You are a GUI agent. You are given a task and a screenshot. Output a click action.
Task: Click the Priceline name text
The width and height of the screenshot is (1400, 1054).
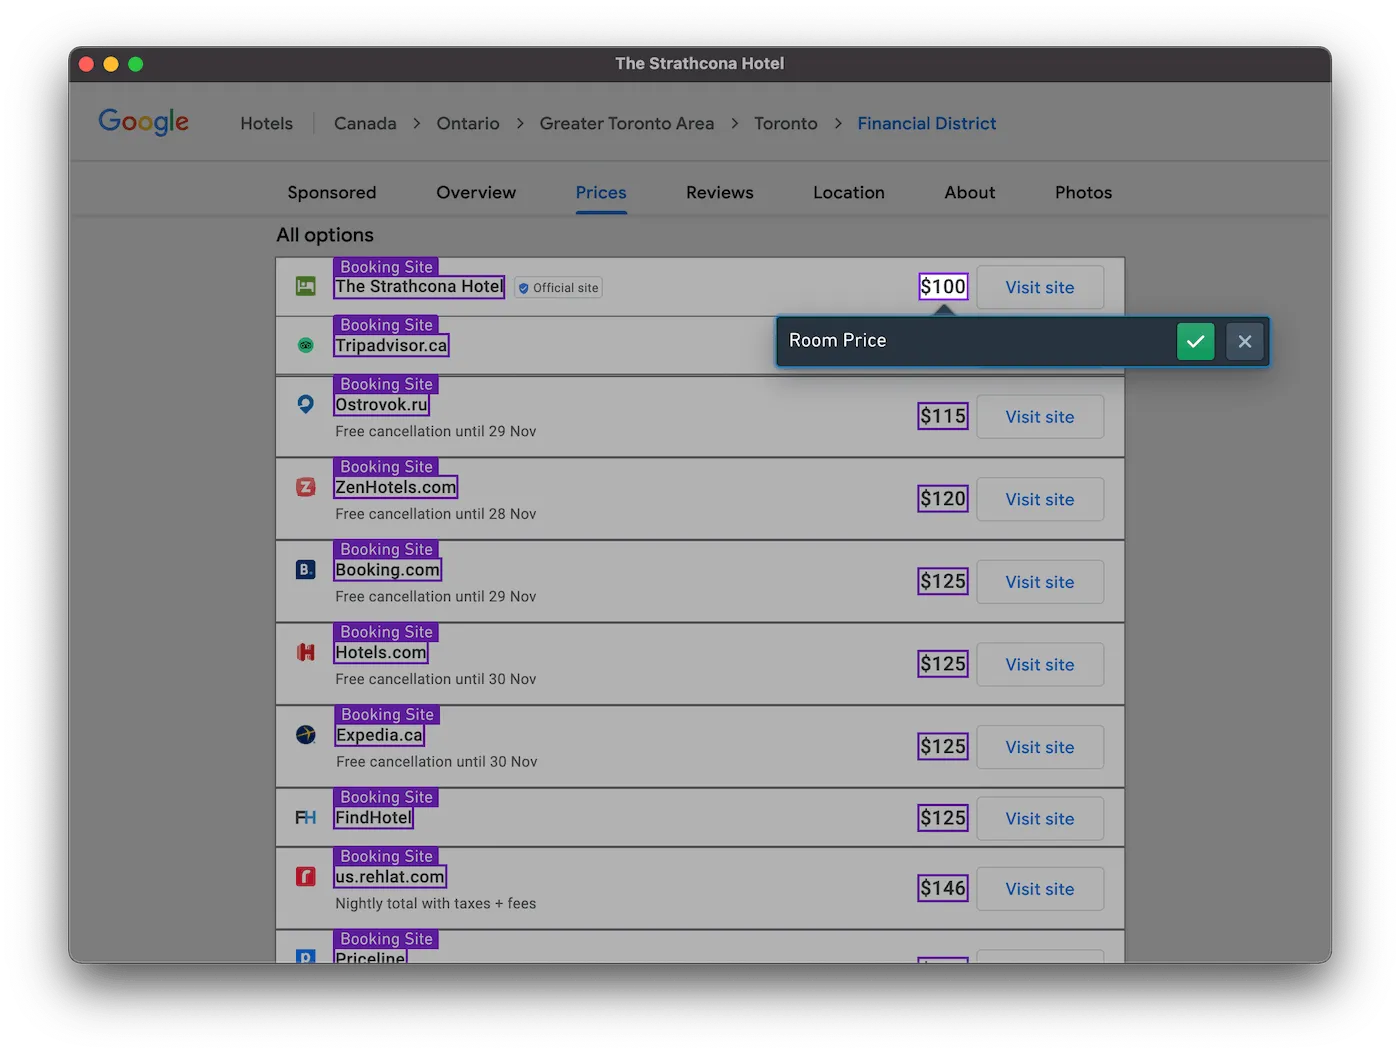tap(370, 957)
